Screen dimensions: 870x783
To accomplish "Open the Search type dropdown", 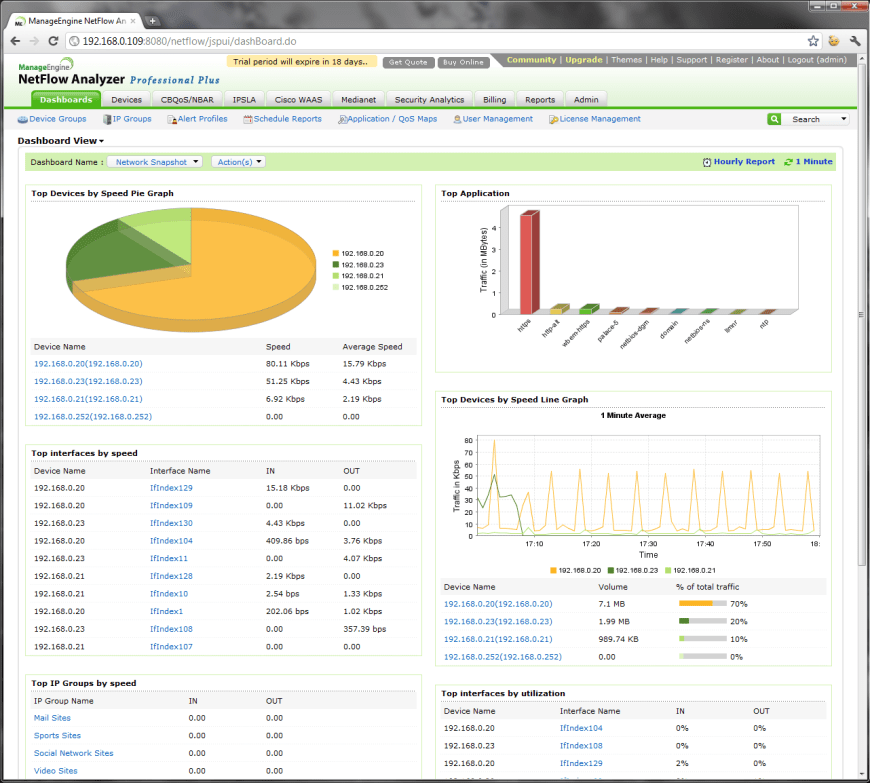I will [844, 119].
